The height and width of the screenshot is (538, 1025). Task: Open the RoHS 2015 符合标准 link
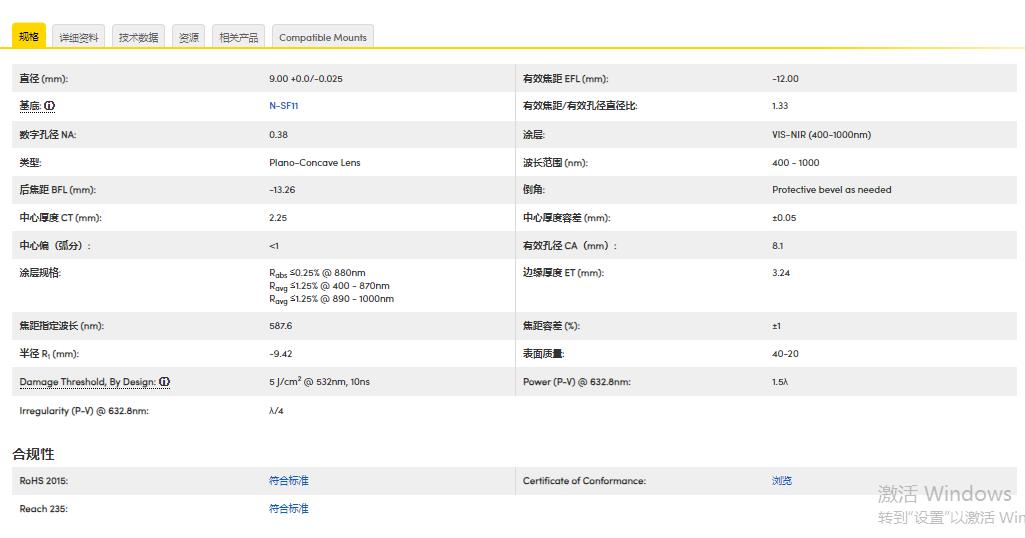coord(289,480)
